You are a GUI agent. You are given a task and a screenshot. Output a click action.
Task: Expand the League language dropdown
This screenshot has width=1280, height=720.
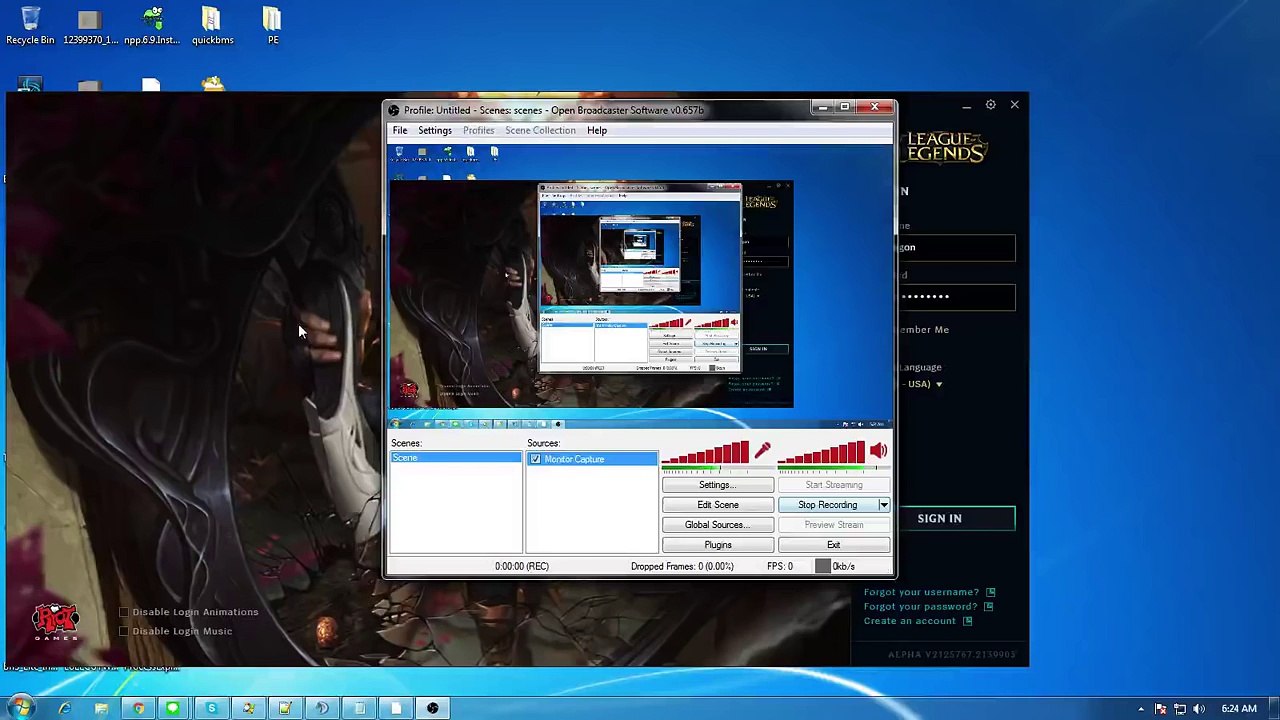(938, 384)
